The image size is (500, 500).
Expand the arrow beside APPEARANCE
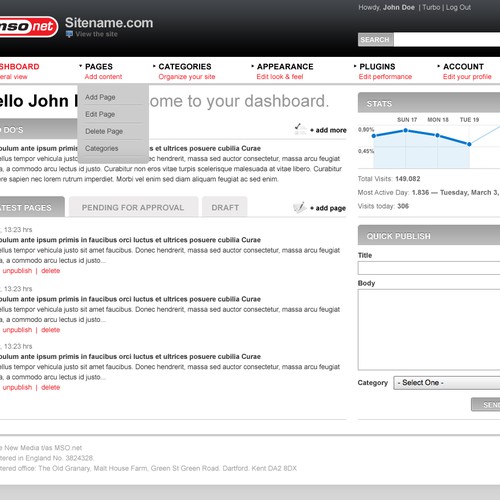[x=252, y=66]
